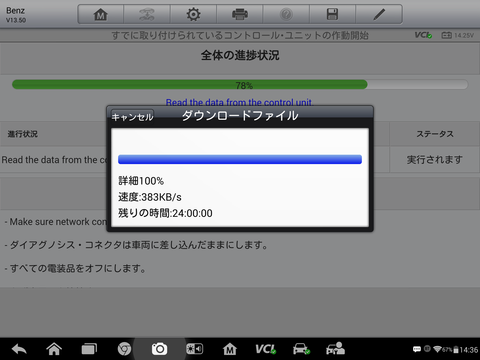Open the help question mark icon
The image size is (480, 360).
point(286,14)
